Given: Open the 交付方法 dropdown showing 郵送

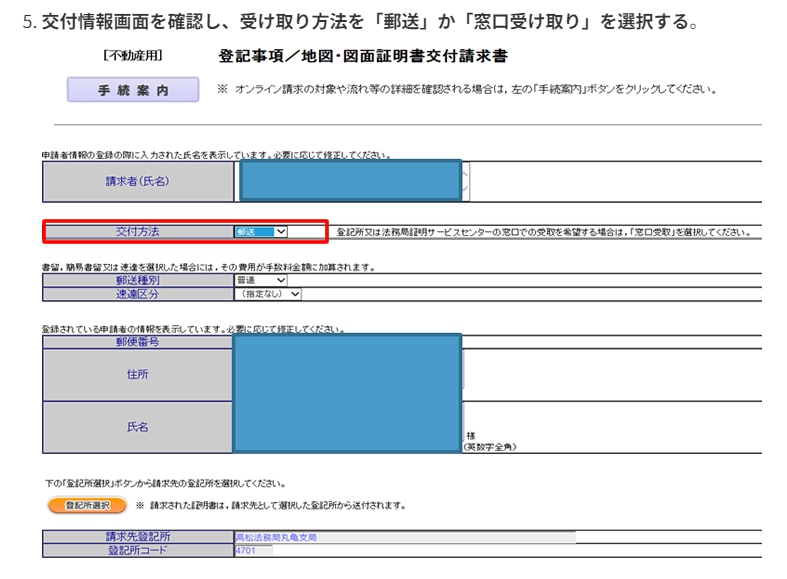Looking at the screenshot, I should pyautogui.click(x=261, y=232).
